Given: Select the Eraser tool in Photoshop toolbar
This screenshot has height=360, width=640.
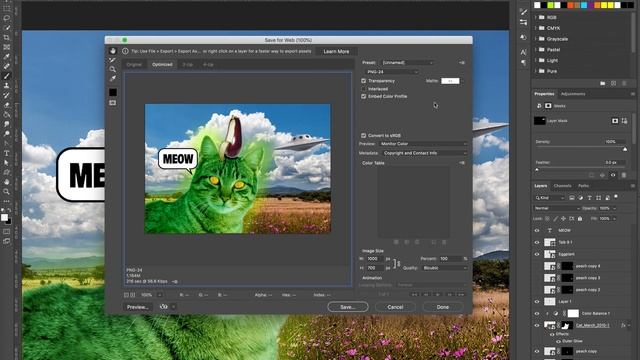Looking at the screenshot, I should 7,105.
